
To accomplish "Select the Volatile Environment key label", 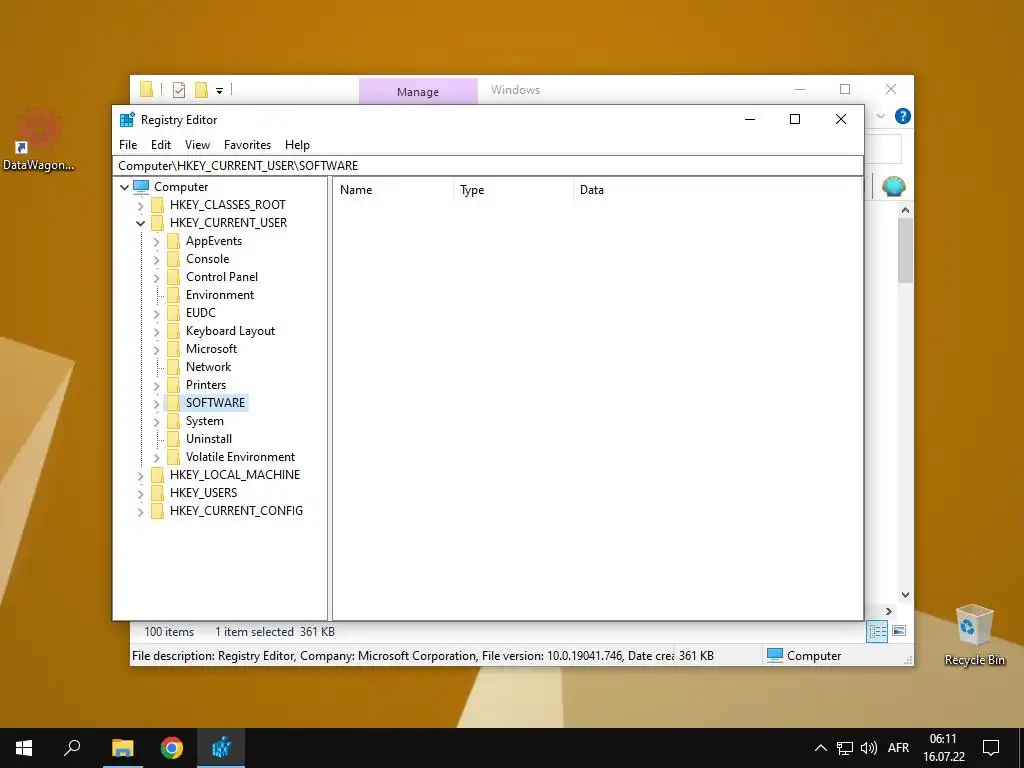I will pyautogui.click(x=240, y=457).
